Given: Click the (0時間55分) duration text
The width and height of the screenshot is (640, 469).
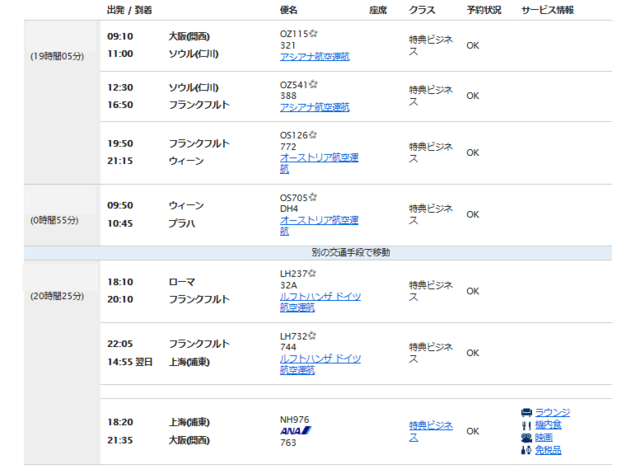Looking at the screenshot, I should click(54, 220).
